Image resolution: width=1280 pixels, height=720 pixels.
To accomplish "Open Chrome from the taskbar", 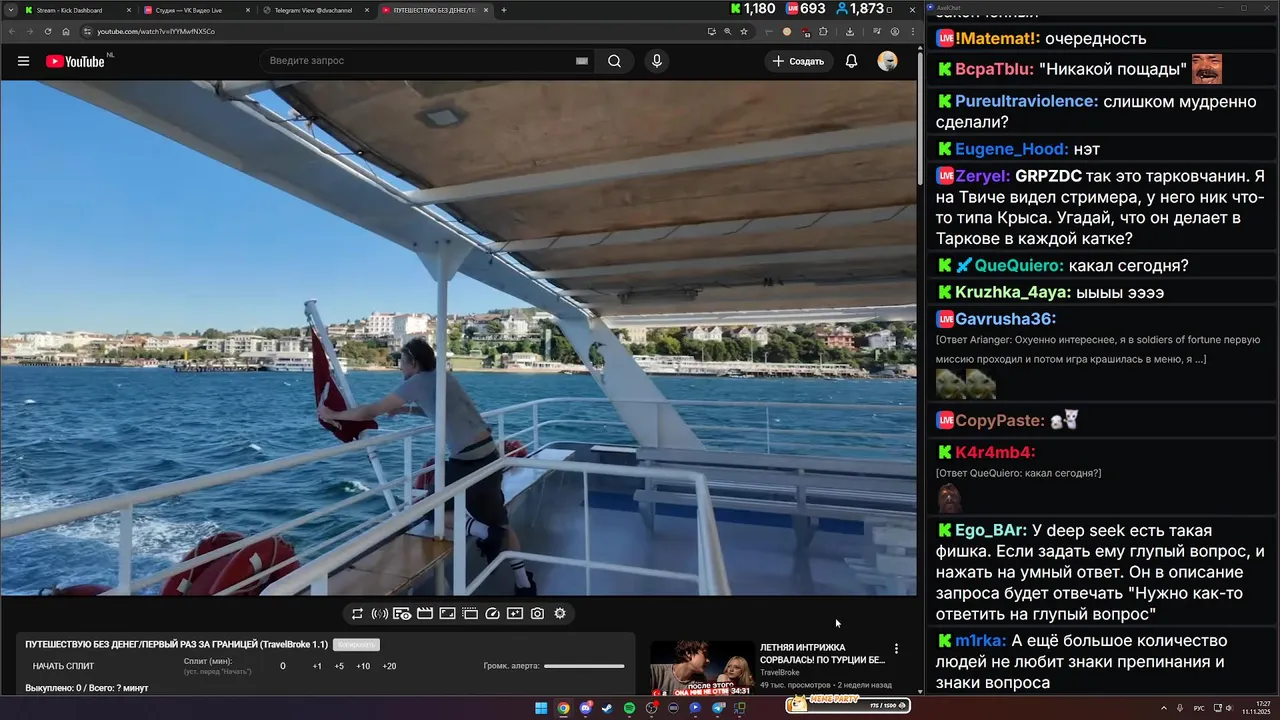I will point(563,708).
